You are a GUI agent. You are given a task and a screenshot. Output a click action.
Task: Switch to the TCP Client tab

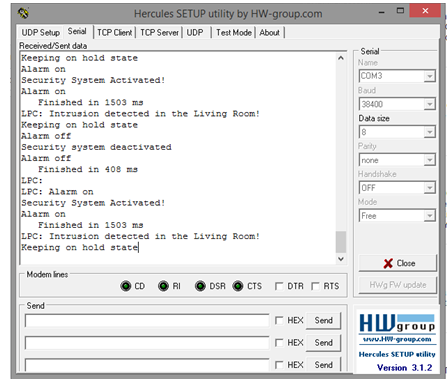click(115, 33)
